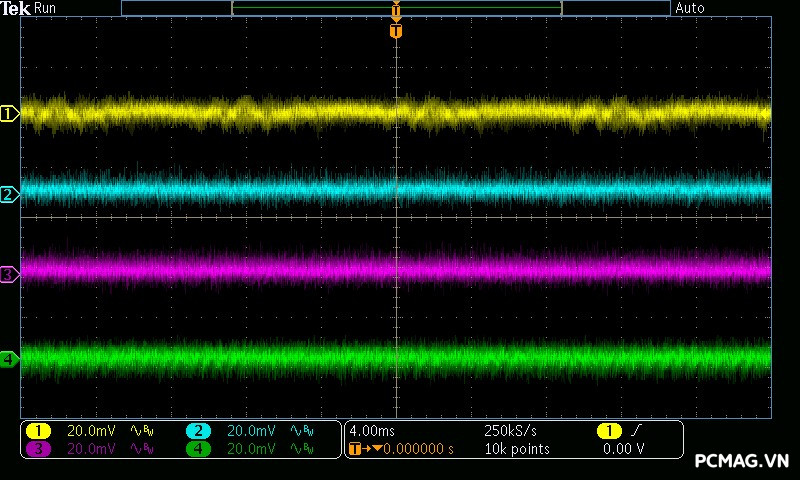Toggle the cyan channel 2 badge
Image resolution: width=800 pixels, height=480 pixels.
(198, 431)
